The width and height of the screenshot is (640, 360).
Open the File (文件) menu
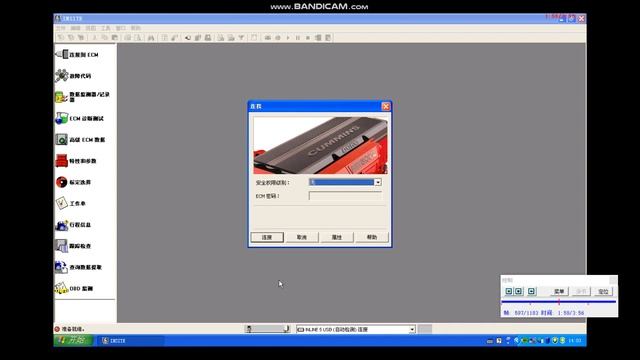point(61,28)
